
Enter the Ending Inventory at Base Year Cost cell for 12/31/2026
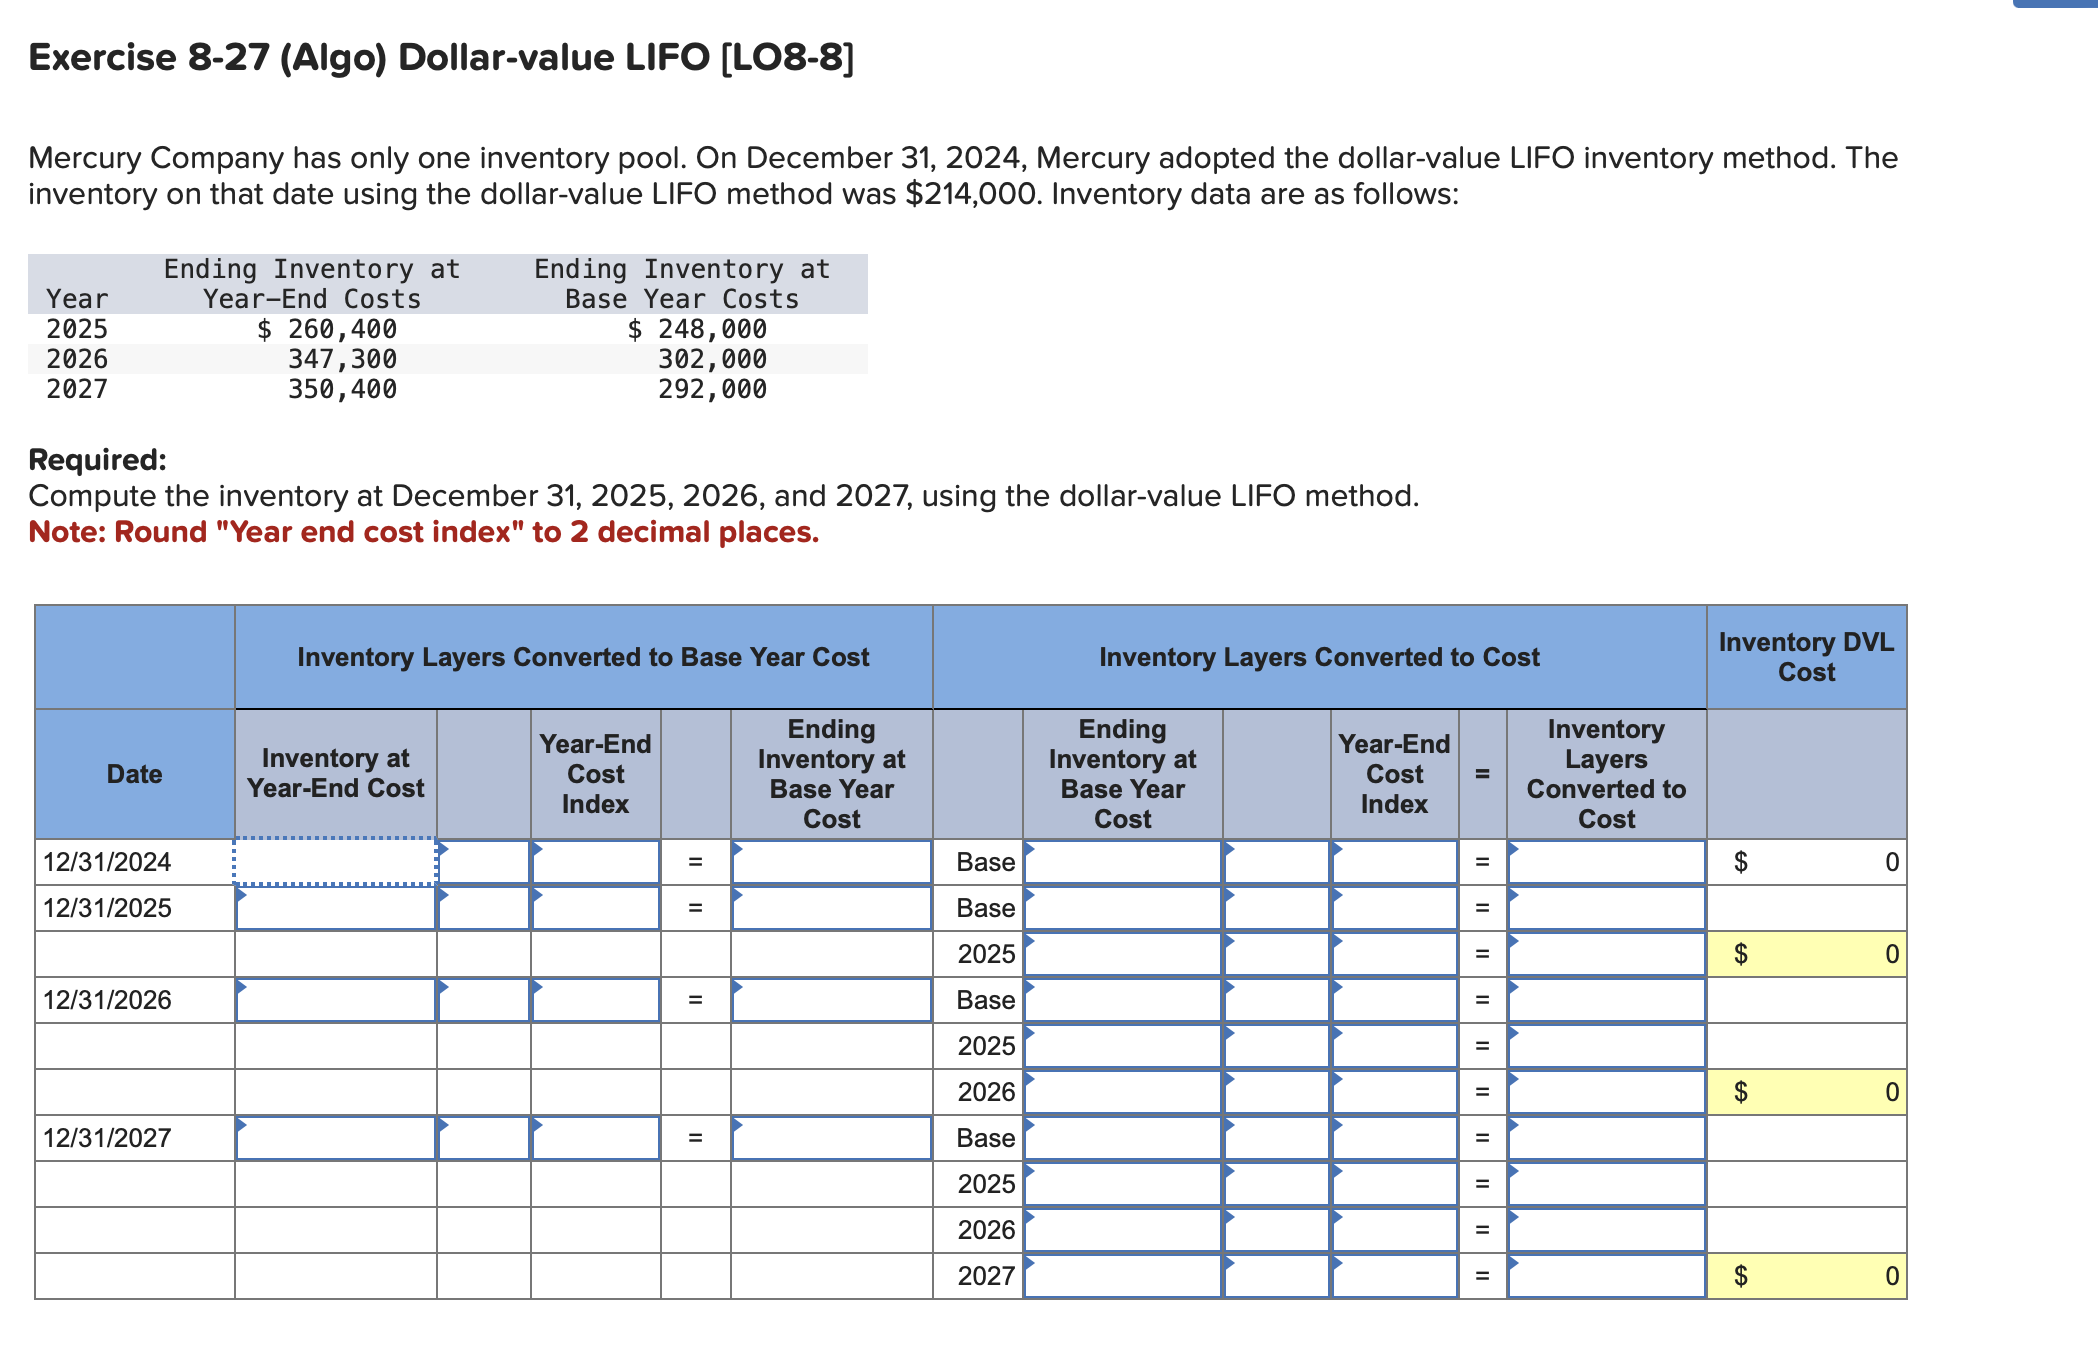[832, 999]
